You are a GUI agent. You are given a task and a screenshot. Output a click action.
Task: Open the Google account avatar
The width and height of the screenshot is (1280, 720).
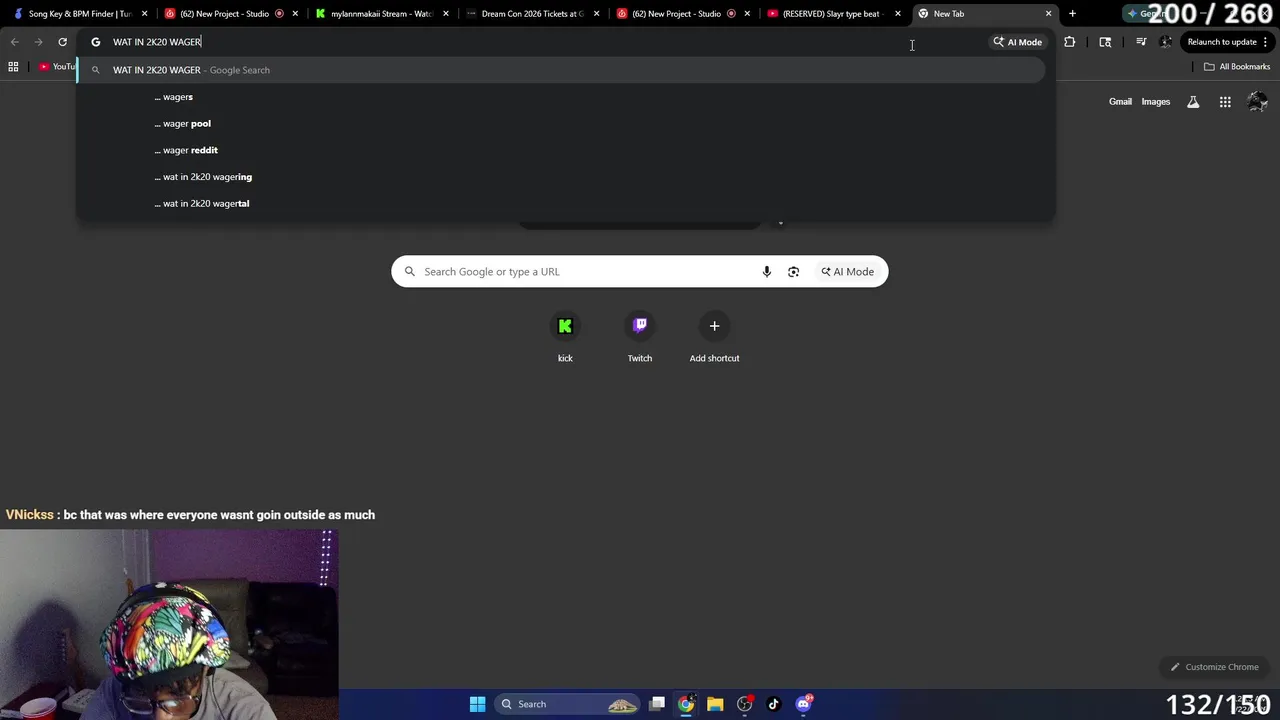[x=1257, y=102]
